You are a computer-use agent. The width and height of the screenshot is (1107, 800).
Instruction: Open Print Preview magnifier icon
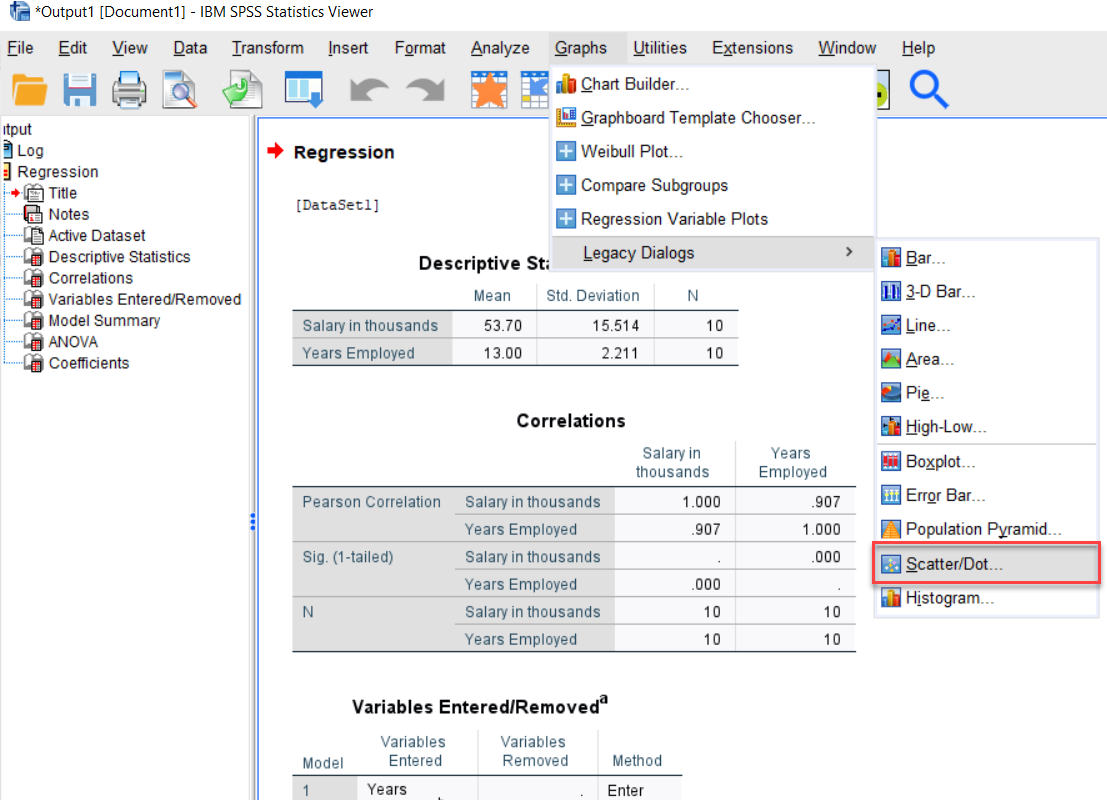click(x=180, y=90)
